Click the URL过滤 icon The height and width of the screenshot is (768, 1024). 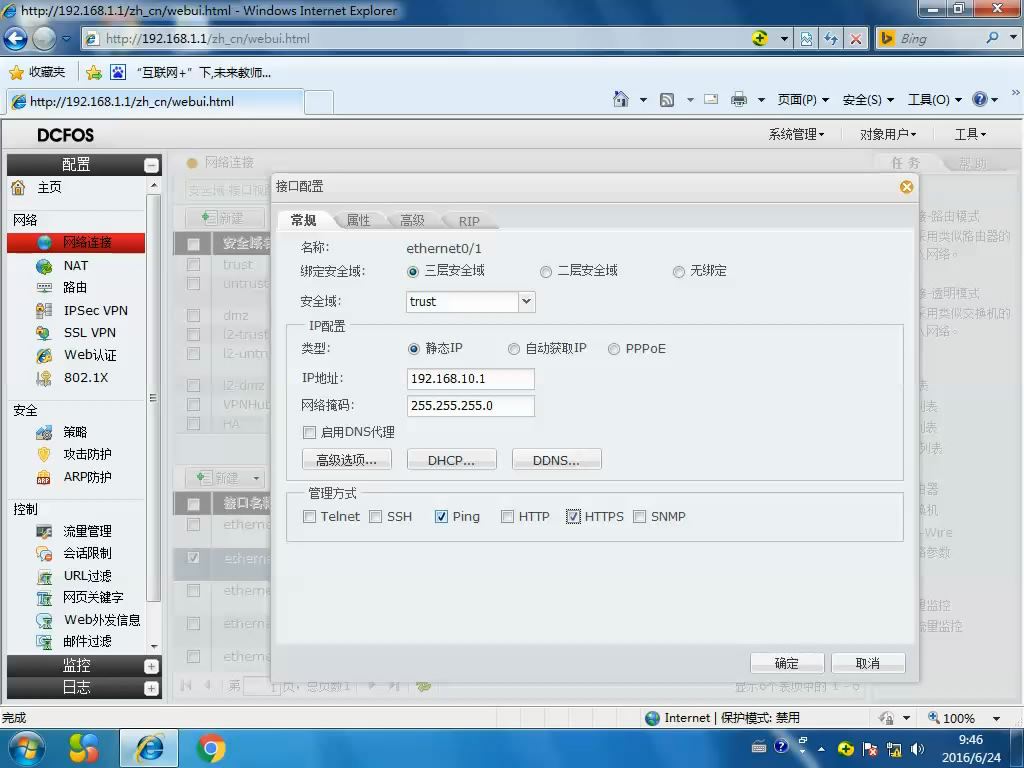pyautogui.click(x=44, y=576)
